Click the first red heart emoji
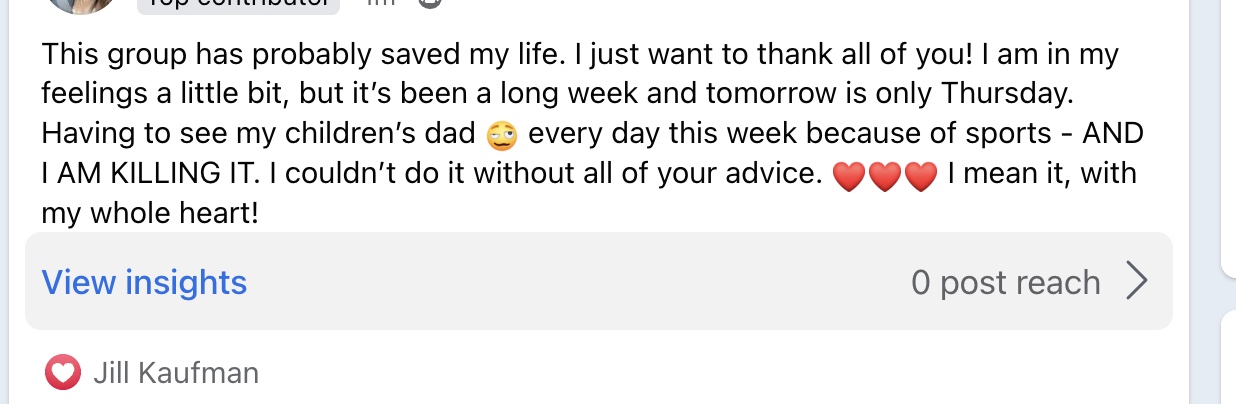Viewport: 1236px width, 404px height. pyautogui.click(x=847, y=177)
